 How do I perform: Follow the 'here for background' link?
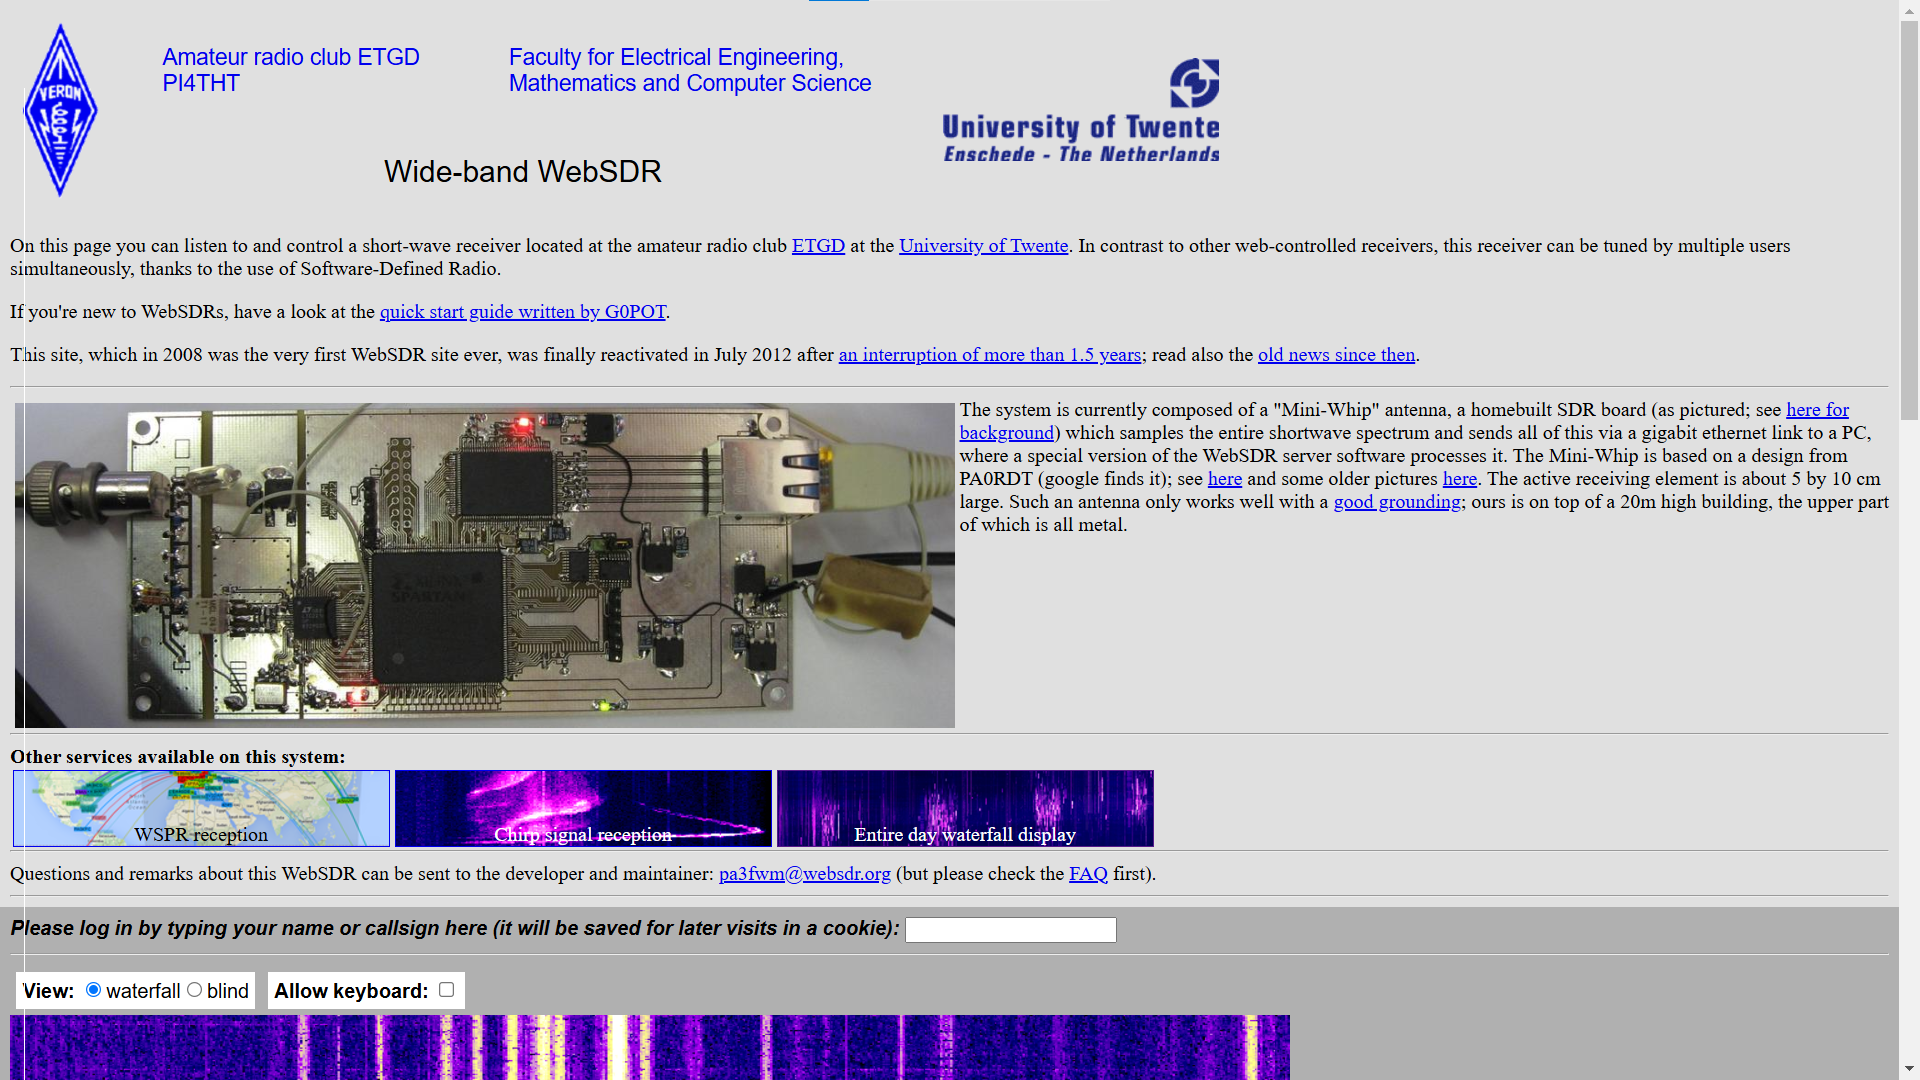1817,410
